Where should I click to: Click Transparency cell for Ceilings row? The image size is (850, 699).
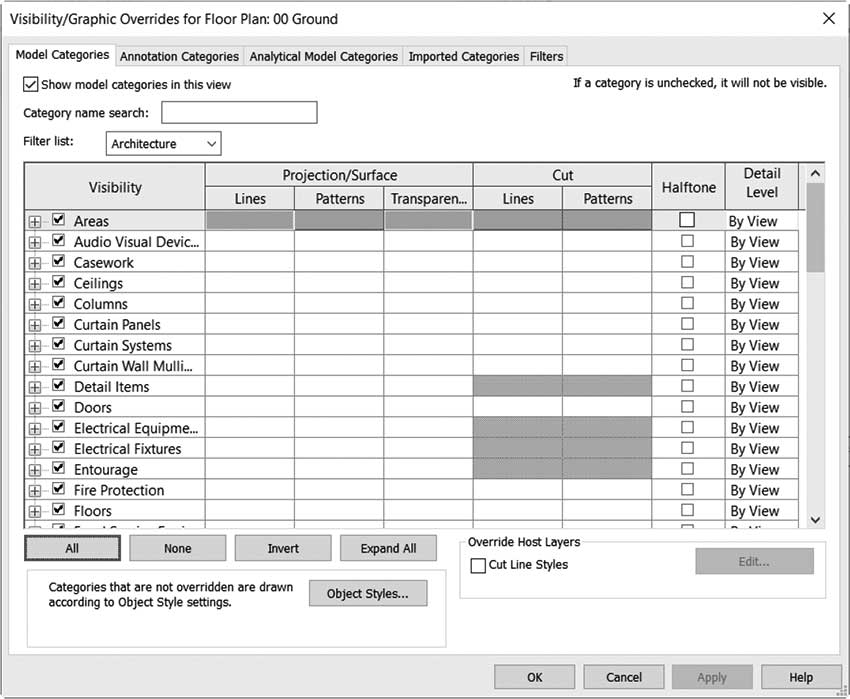(x=428, y=283)
